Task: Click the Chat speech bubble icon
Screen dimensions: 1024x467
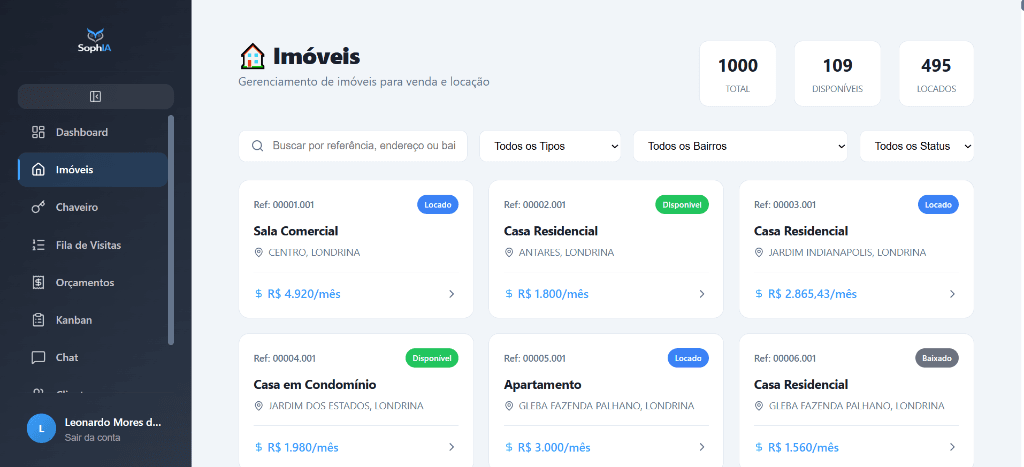Action: 39,357
